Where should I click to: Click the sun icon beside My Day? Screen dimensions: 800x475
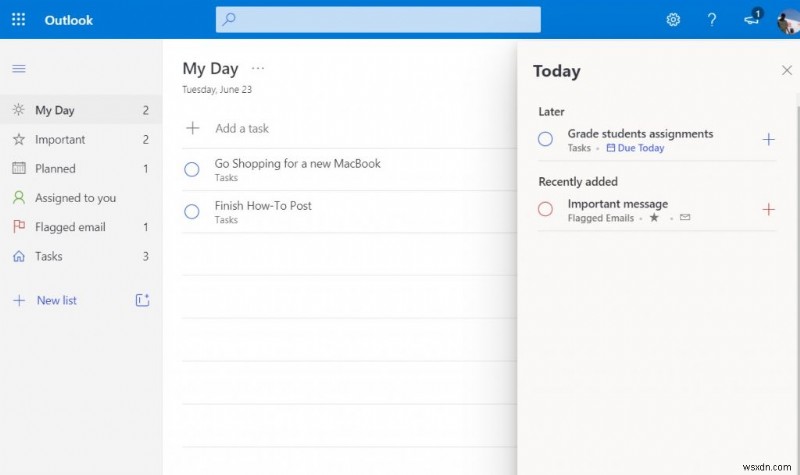coord(18,109)
